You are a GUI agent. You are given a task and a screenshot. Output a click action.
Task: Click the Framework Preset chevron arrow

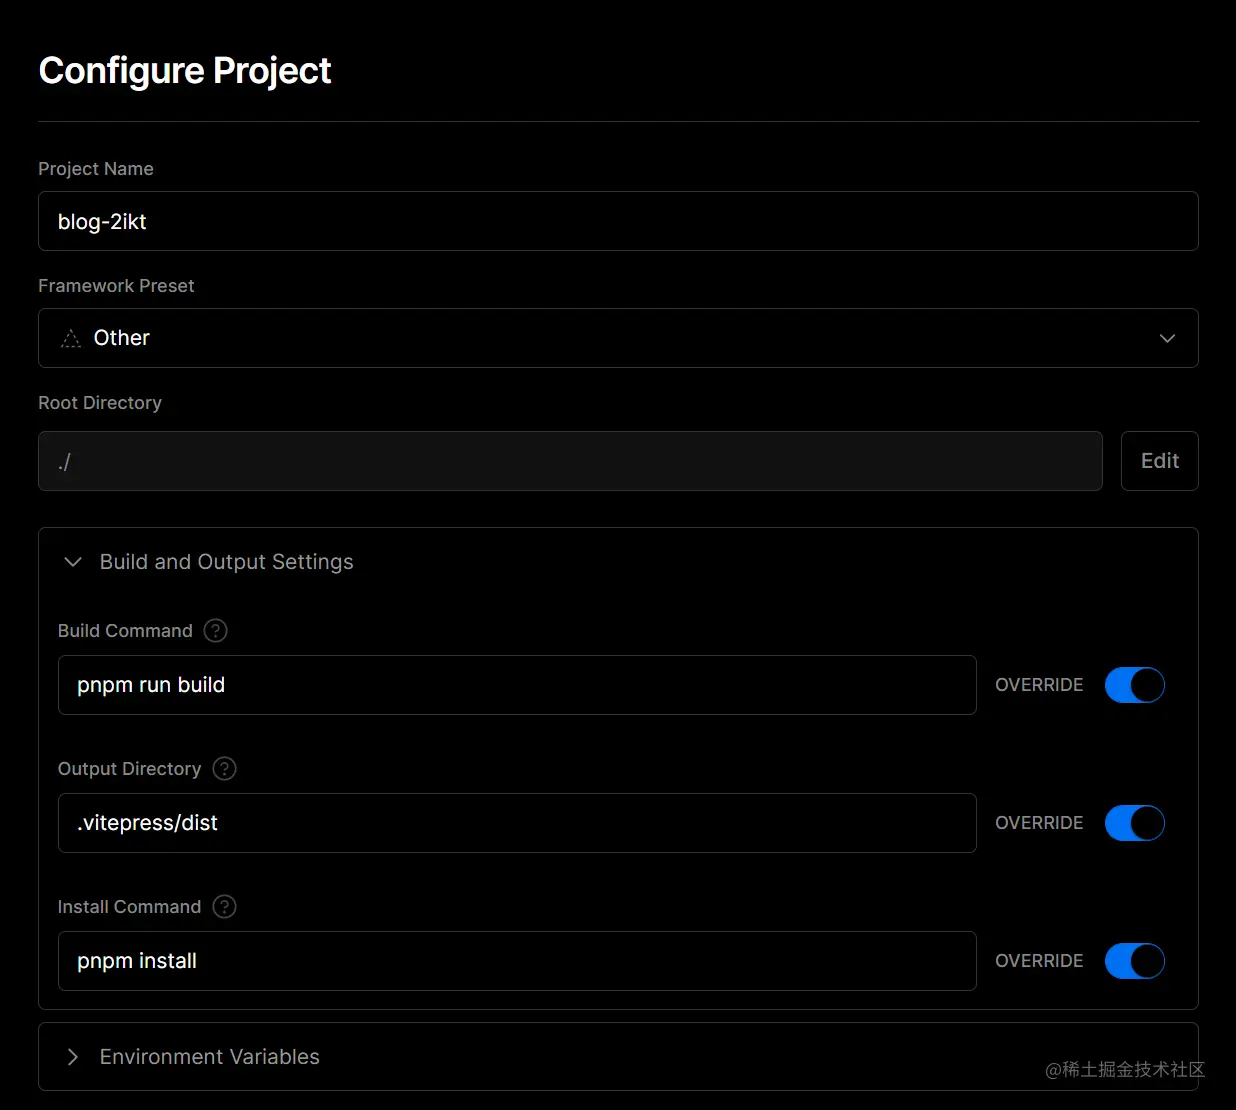tap(1166, 338)
